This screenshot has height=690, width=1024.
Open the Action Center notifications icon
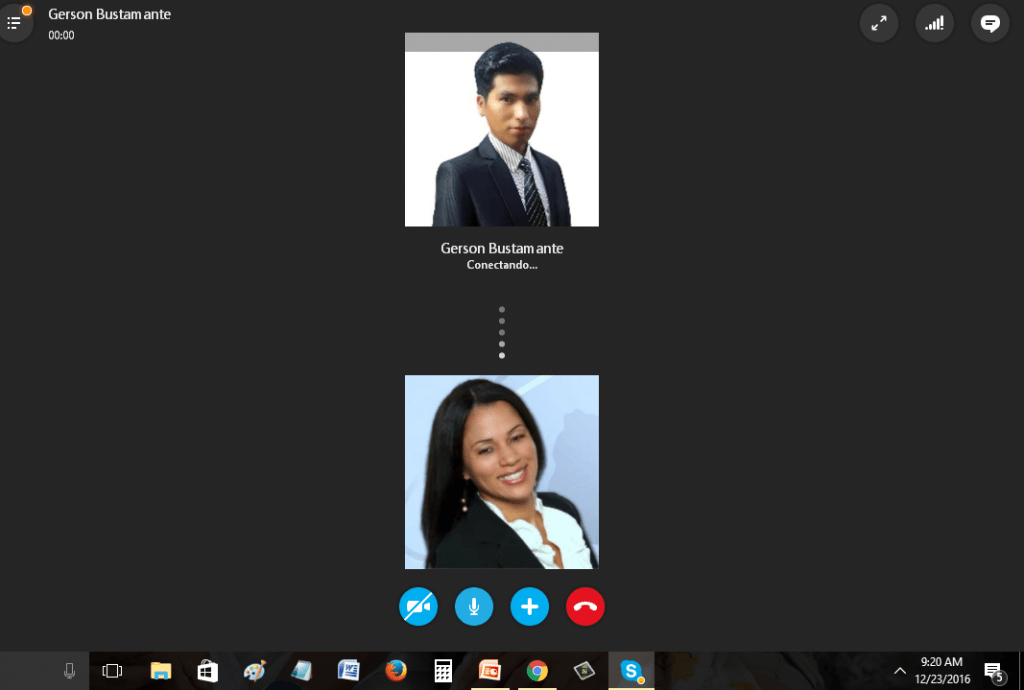(993, 671)
